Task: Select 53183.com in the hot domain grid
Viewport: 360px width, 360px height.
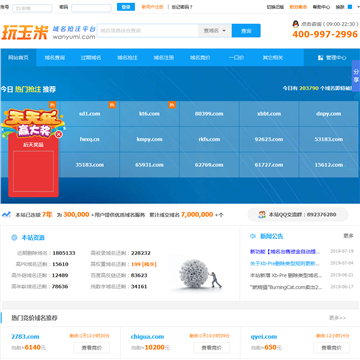Action: tap(329, 139)
